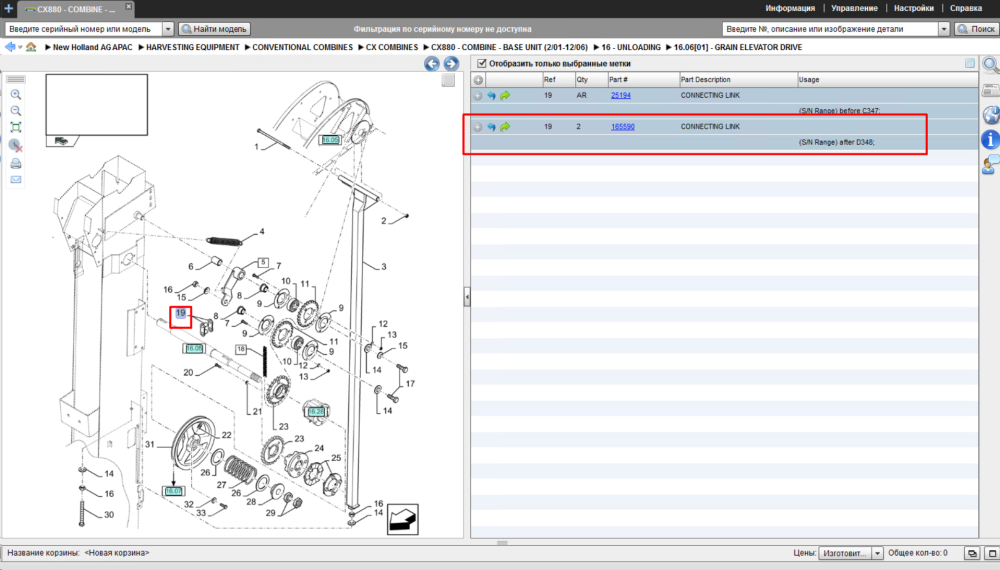Screen dimensions: 1000x570
Task: Click the Поиск button
Action: click(976, 29)
